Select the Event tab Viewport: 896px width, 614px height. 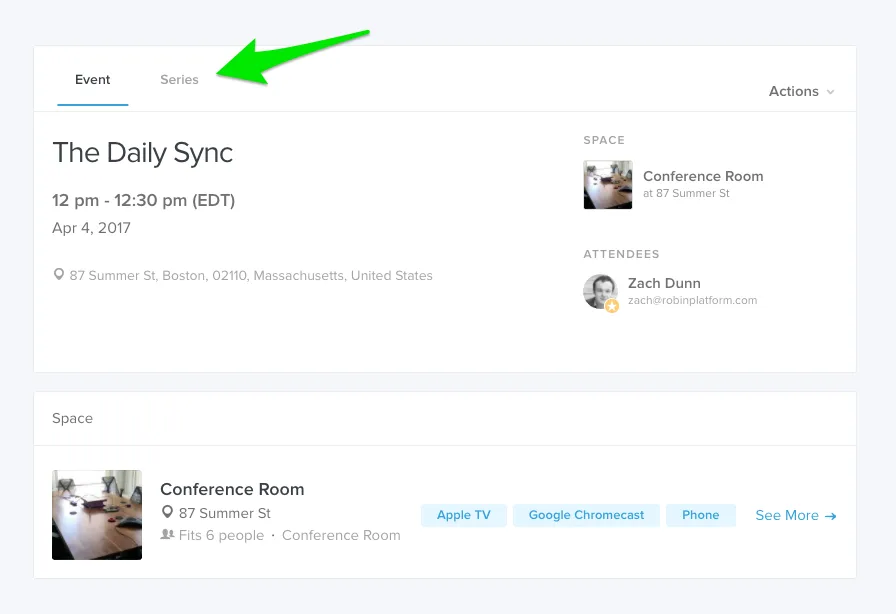93,79
